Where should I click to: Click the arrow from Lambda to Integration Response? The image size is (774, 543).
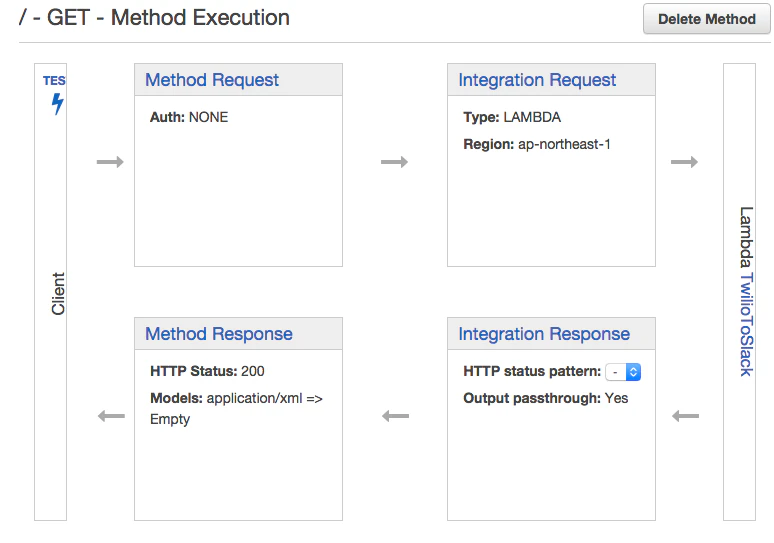click(x=686, y=416)
